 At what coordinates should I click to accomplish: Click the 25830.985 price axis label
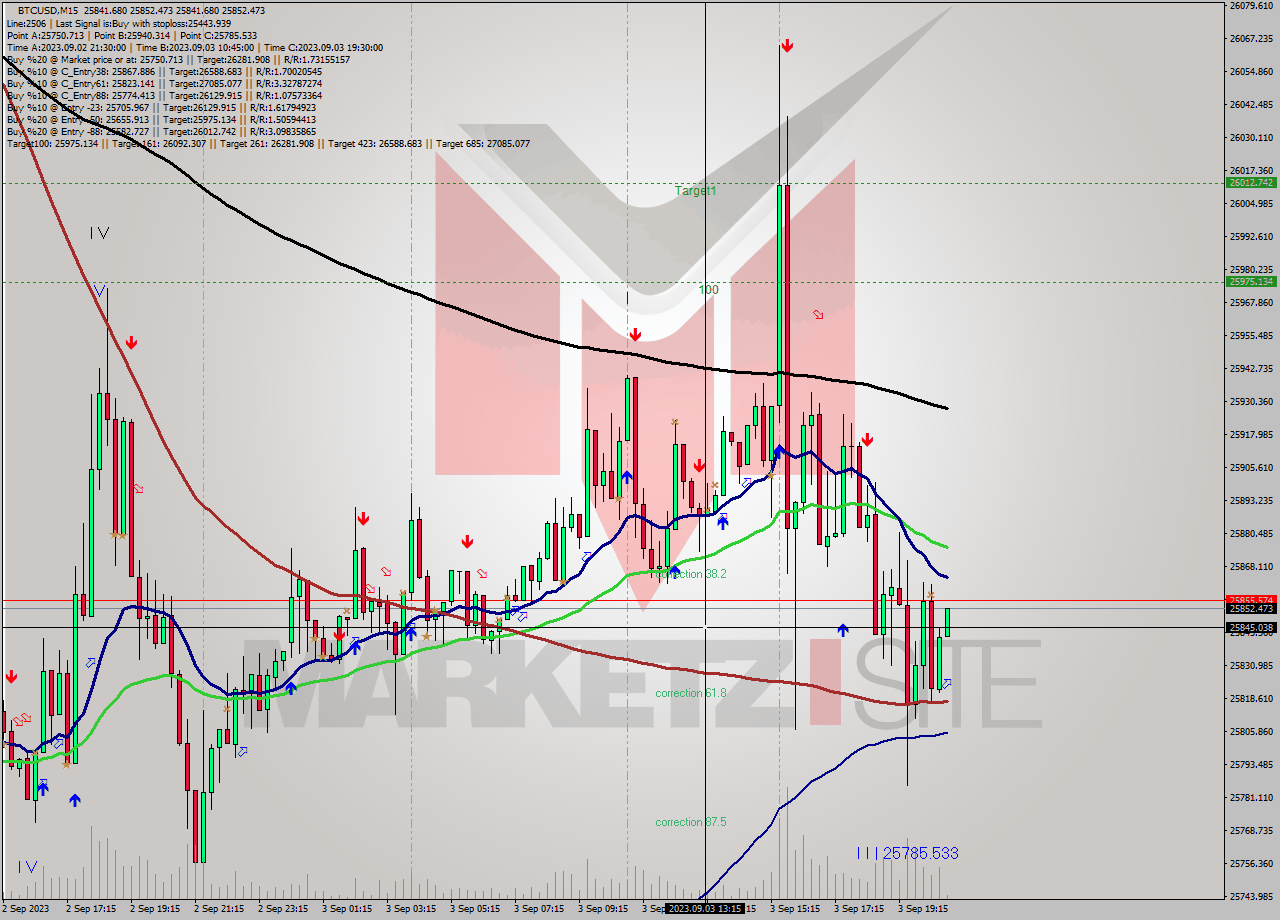(x=1251, y=666)
